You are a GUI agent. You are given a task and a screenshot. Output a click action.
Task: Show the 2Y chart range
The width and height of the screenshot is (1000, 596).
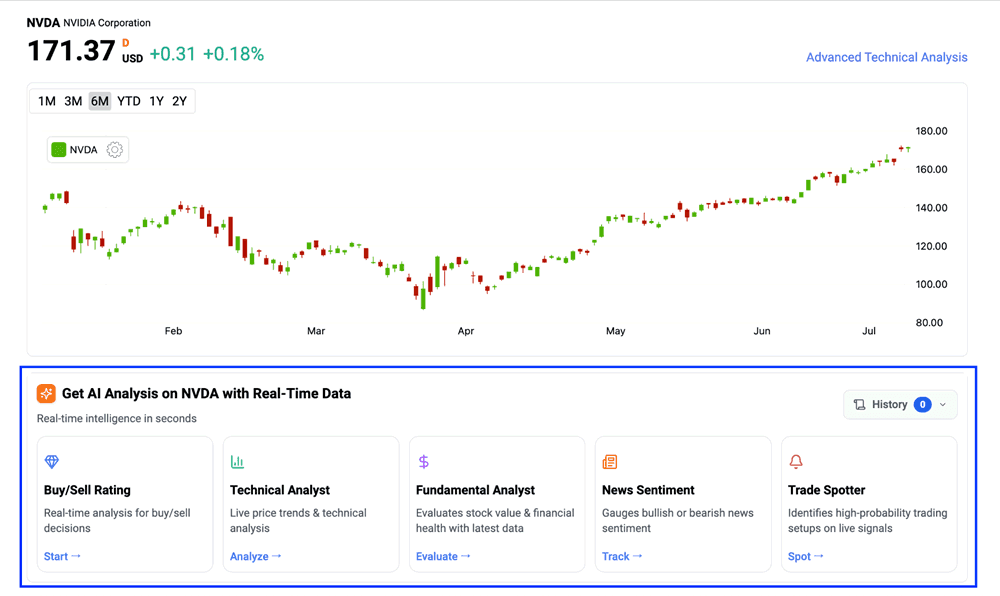[179, 101]
